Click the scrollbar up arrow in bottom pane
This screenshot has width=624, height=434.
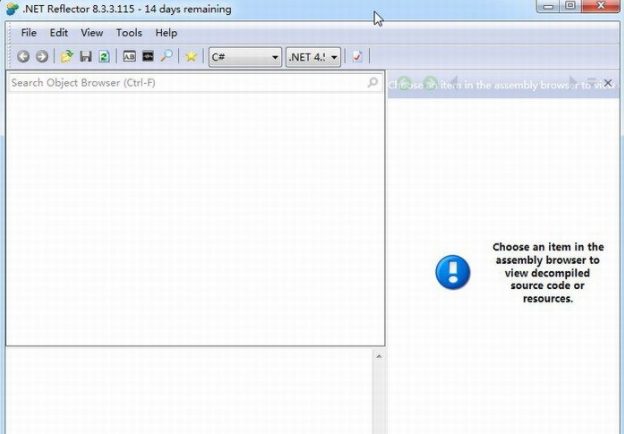379,356
